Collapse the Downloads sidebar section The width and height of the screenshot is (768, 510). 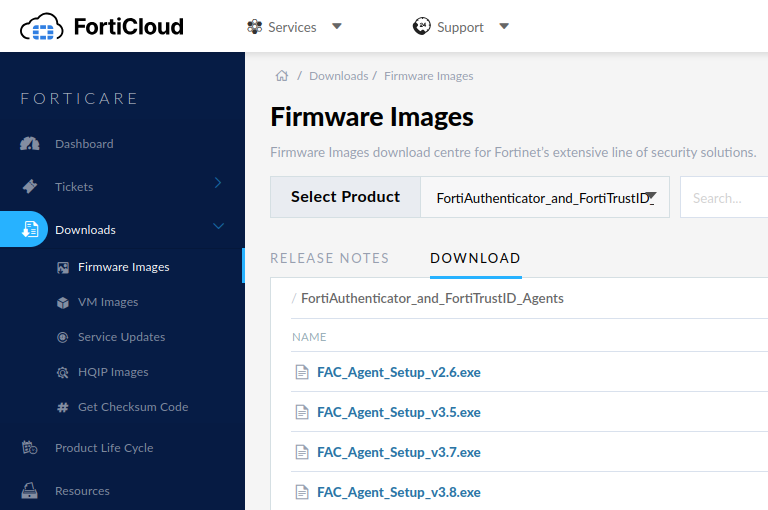click(x=218, y=227)
